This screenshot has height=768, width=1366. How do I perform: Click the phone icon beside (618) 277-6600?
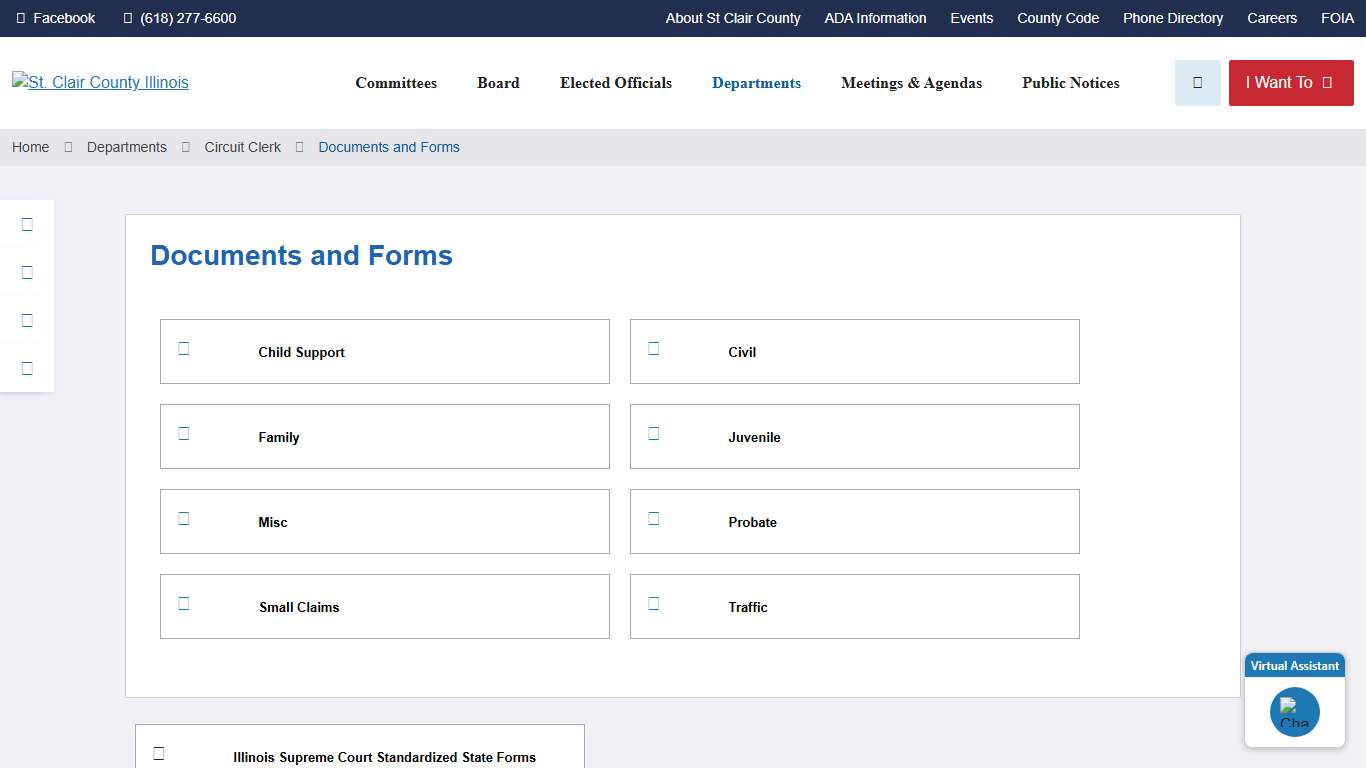click(127, 17)
